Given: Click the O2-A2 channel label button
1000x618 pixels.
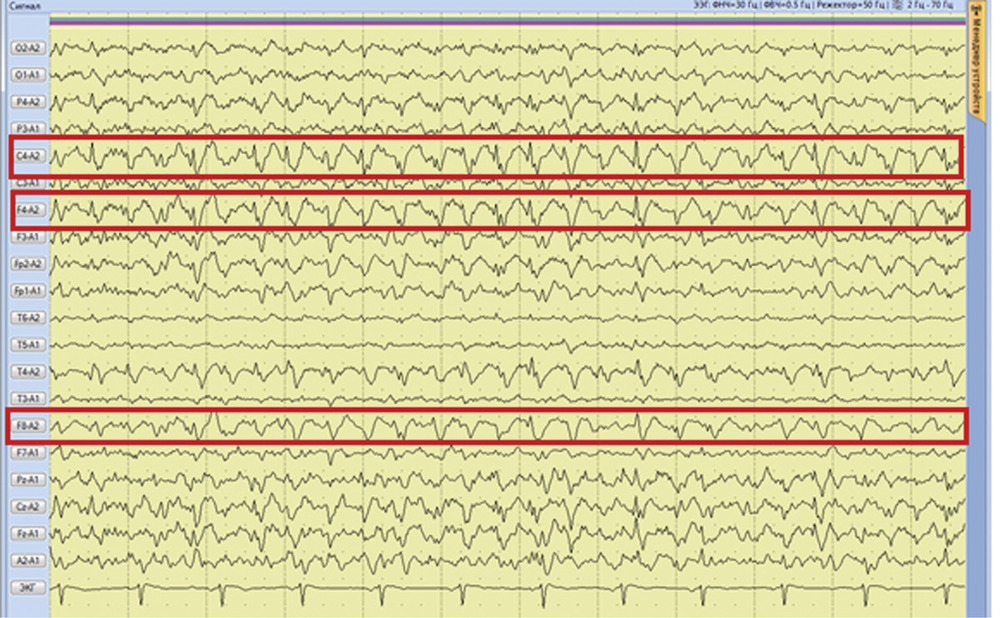Looking at the screenshot, I should (x=26, y=48).
